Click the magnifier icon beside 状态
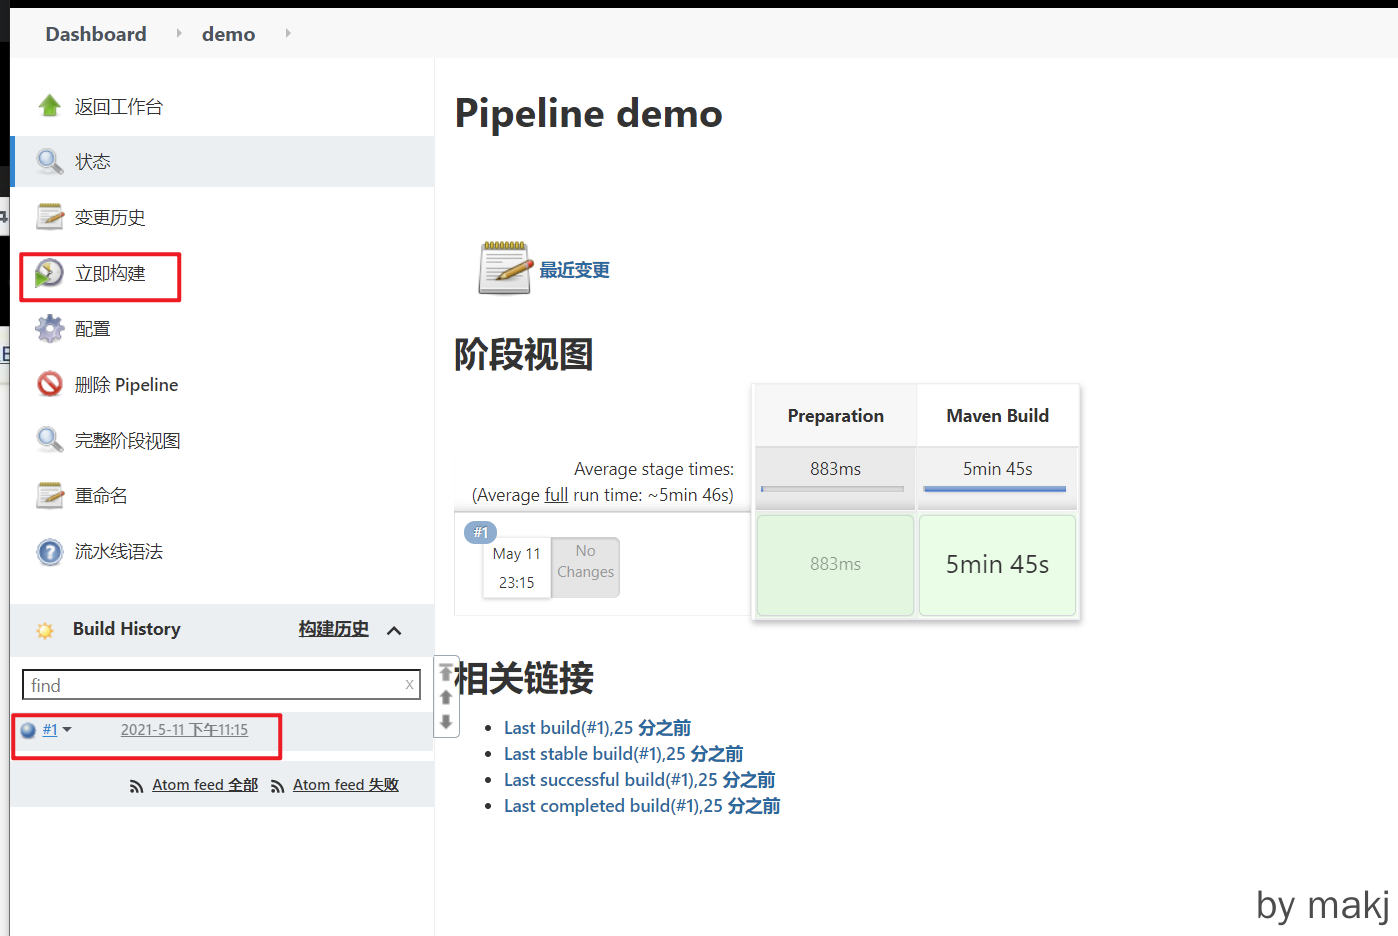 click(49, 161)
